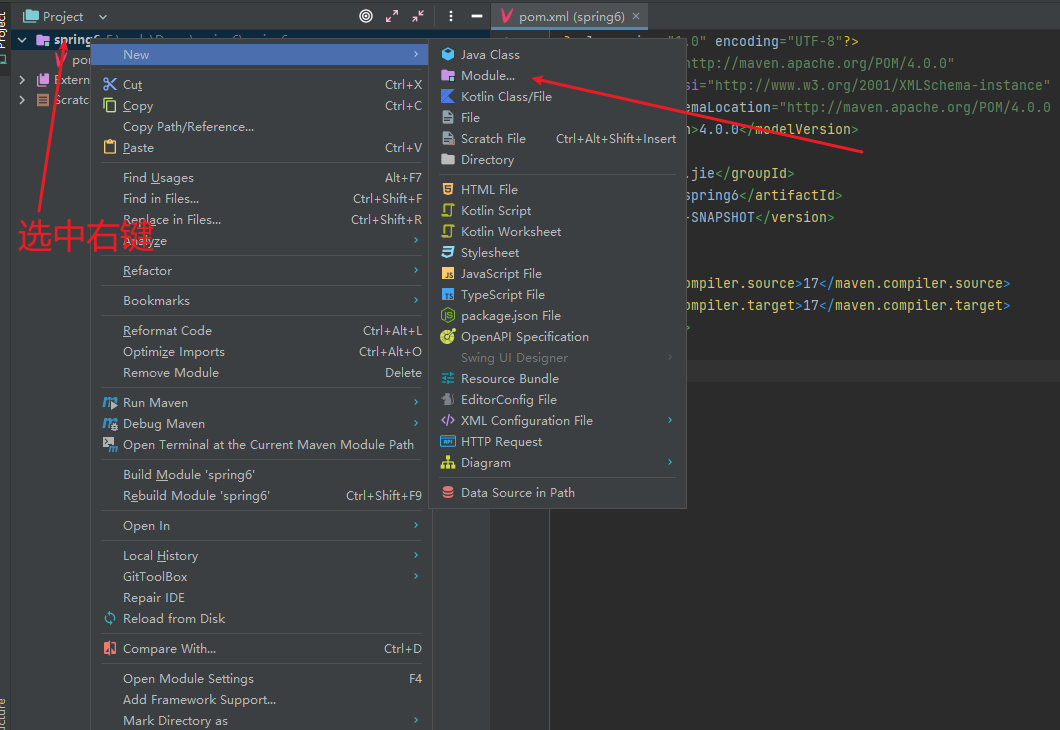This screenshot has height=730, width=1060.
Task: Create a new HTML File
Action: [558, 190]
